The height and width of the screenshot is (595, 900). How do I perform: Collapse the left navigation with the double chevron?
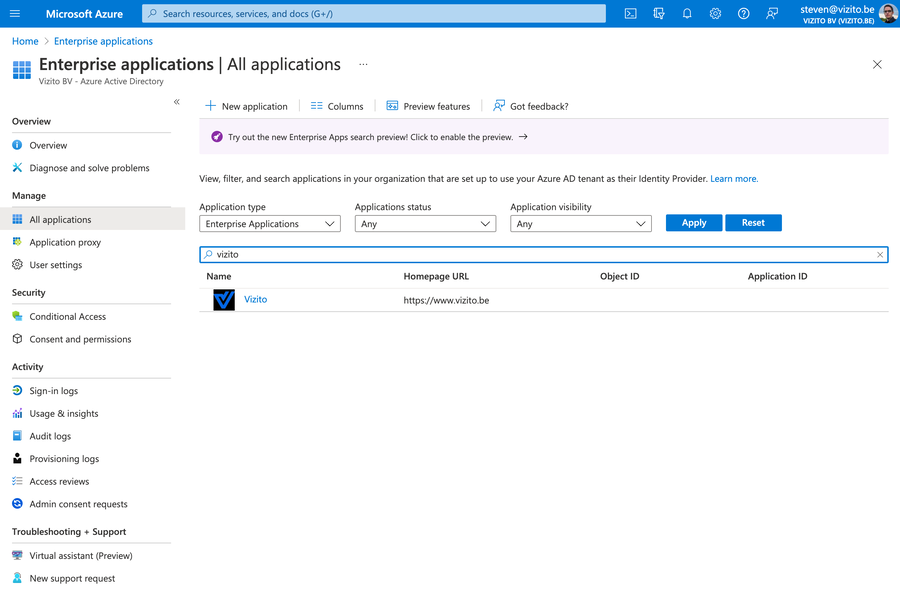pos(176,101)
